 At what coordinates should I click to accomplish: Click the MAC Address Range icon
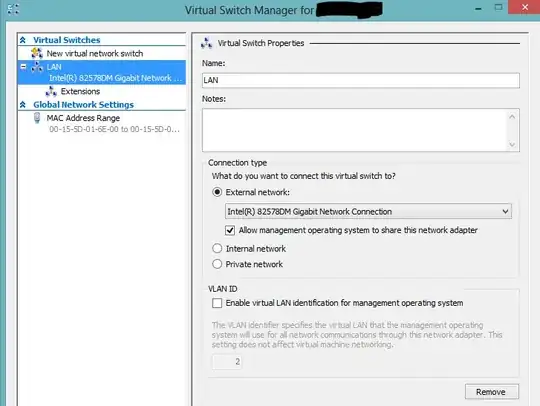37,118
